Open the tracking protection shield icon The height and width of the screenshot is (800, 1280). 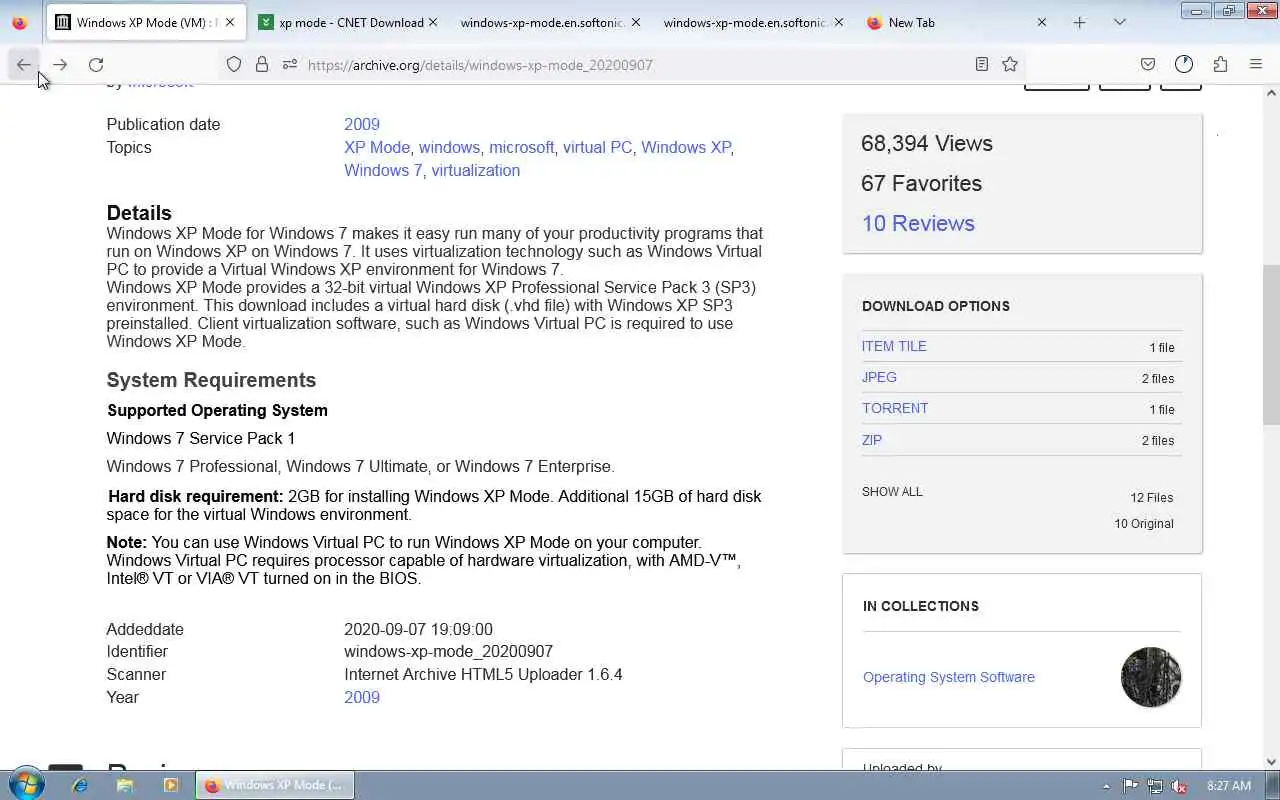(234, 64)
